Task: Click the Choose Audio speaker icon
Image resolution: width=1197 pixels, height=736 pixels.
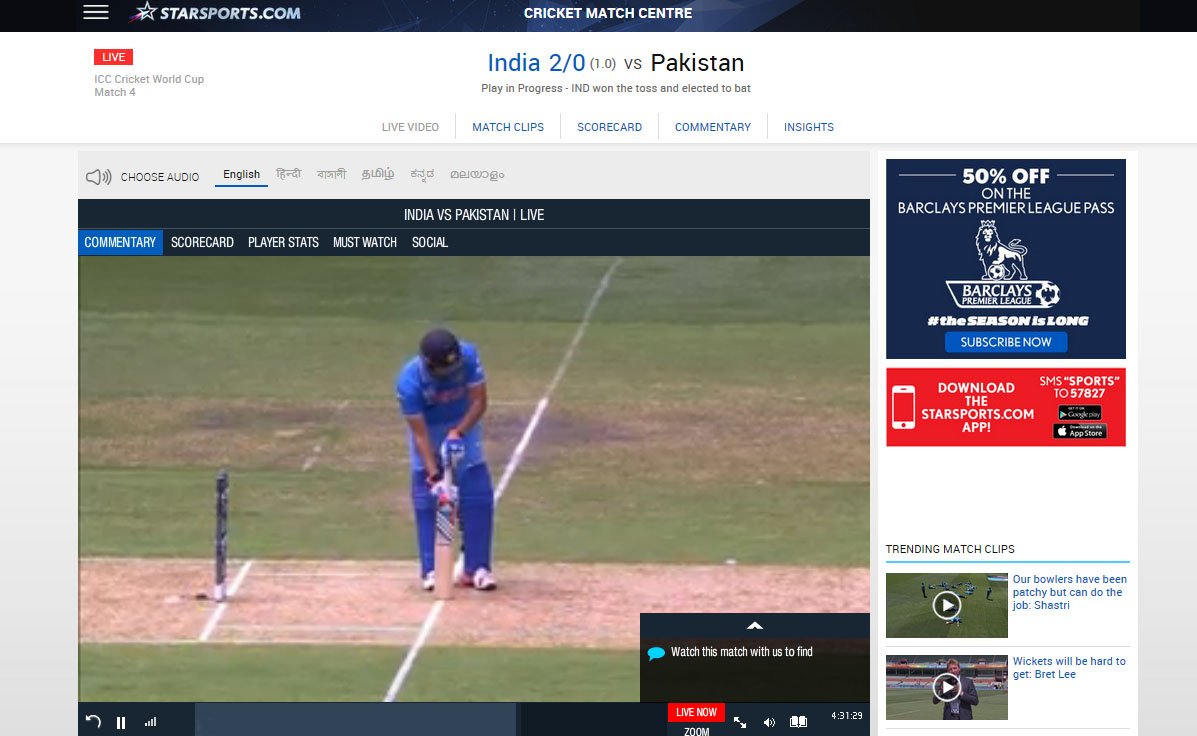Action: (x=98, y=177)
